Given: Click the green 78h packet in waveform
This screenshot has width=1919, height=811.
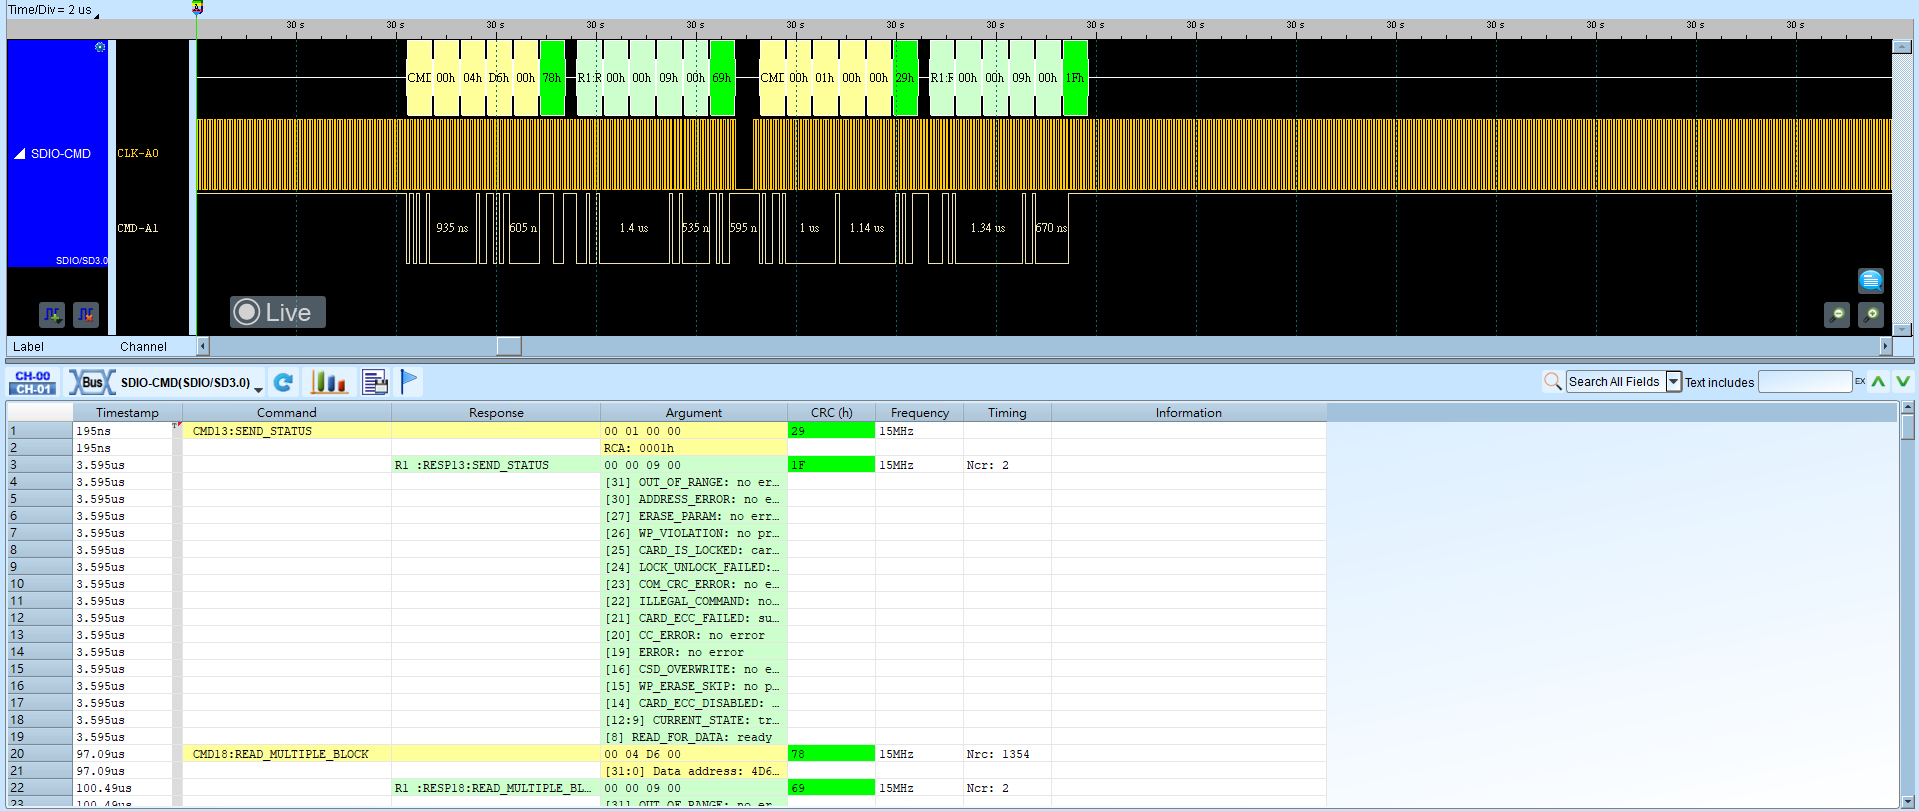Looking at the screenshot, I should (552, 78).
